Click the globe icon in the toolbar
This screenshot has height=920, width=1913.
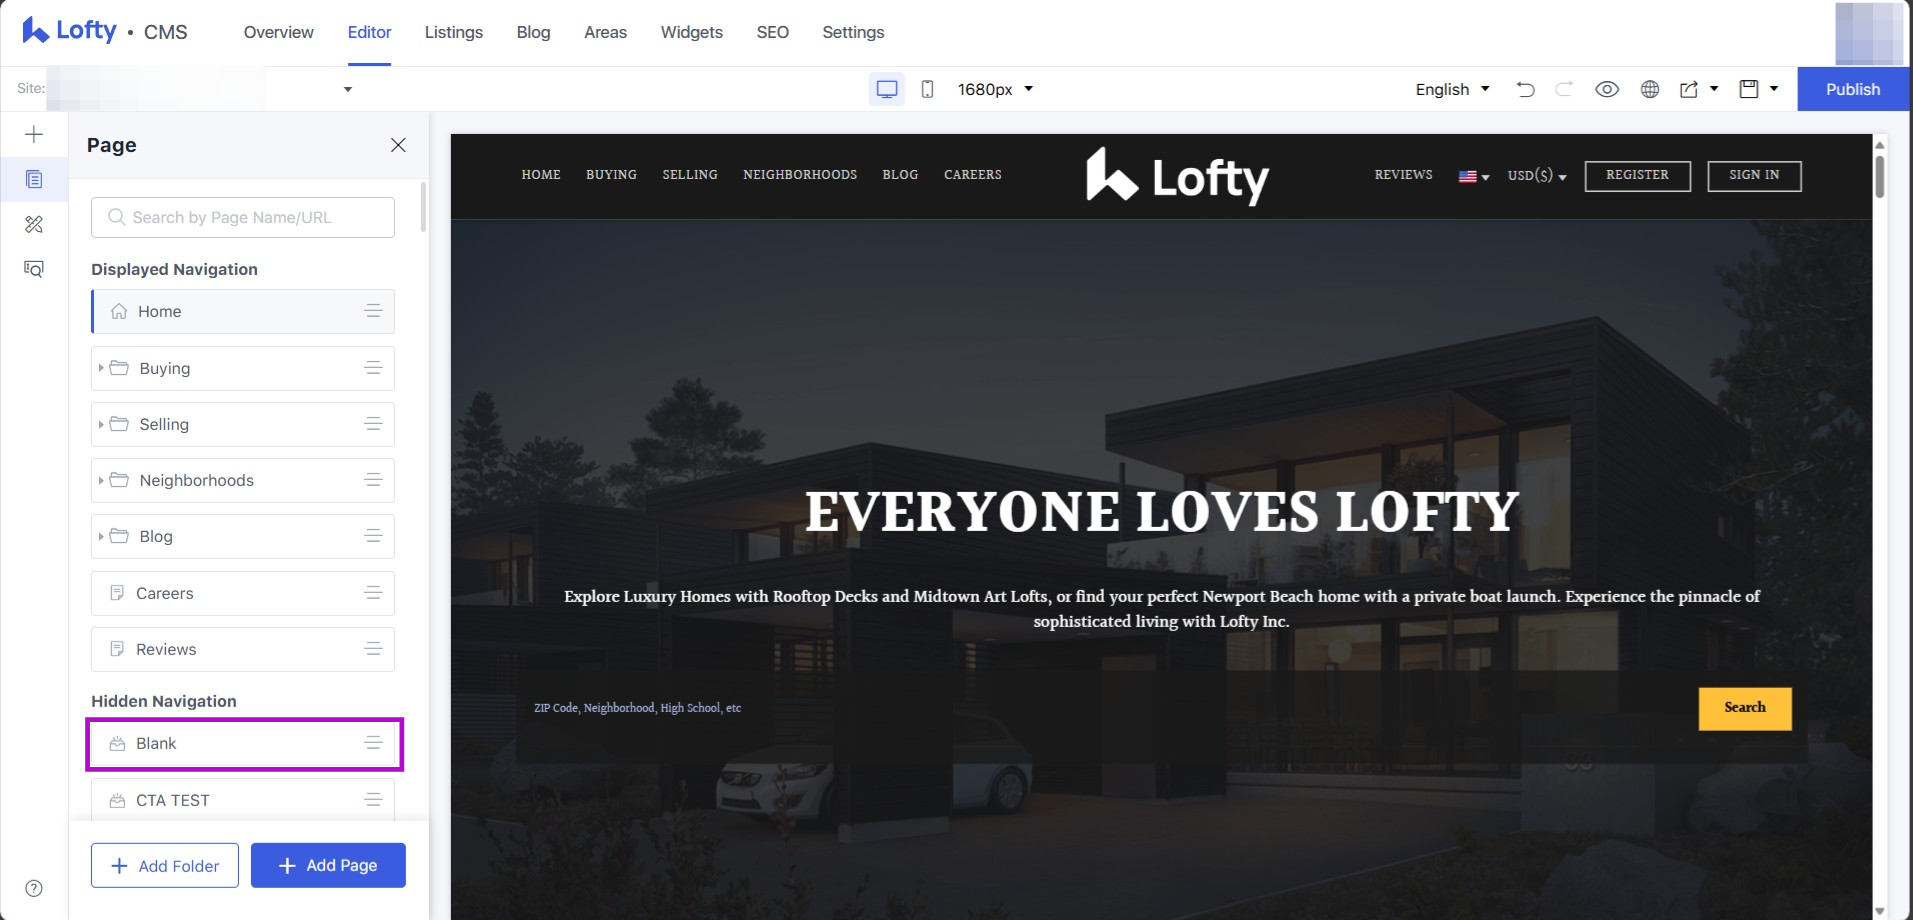click(1649, 89)
